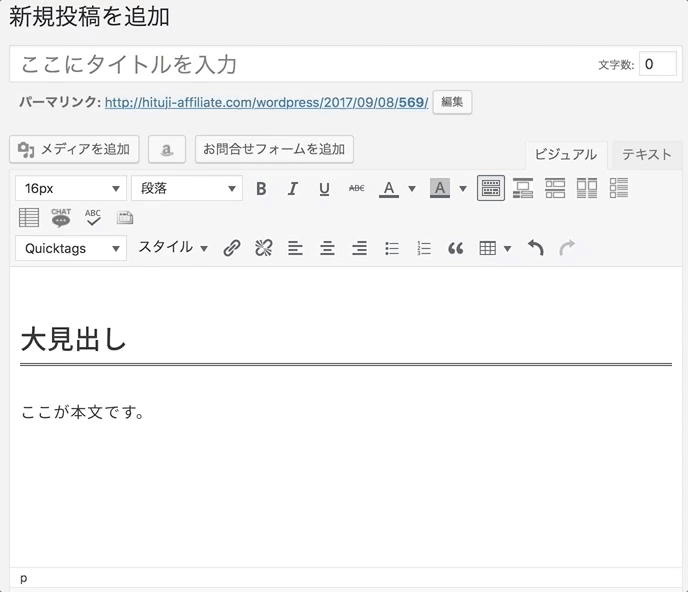Screen dimensions: 688x592
Task: Align text right
Action: click(359, 248)
